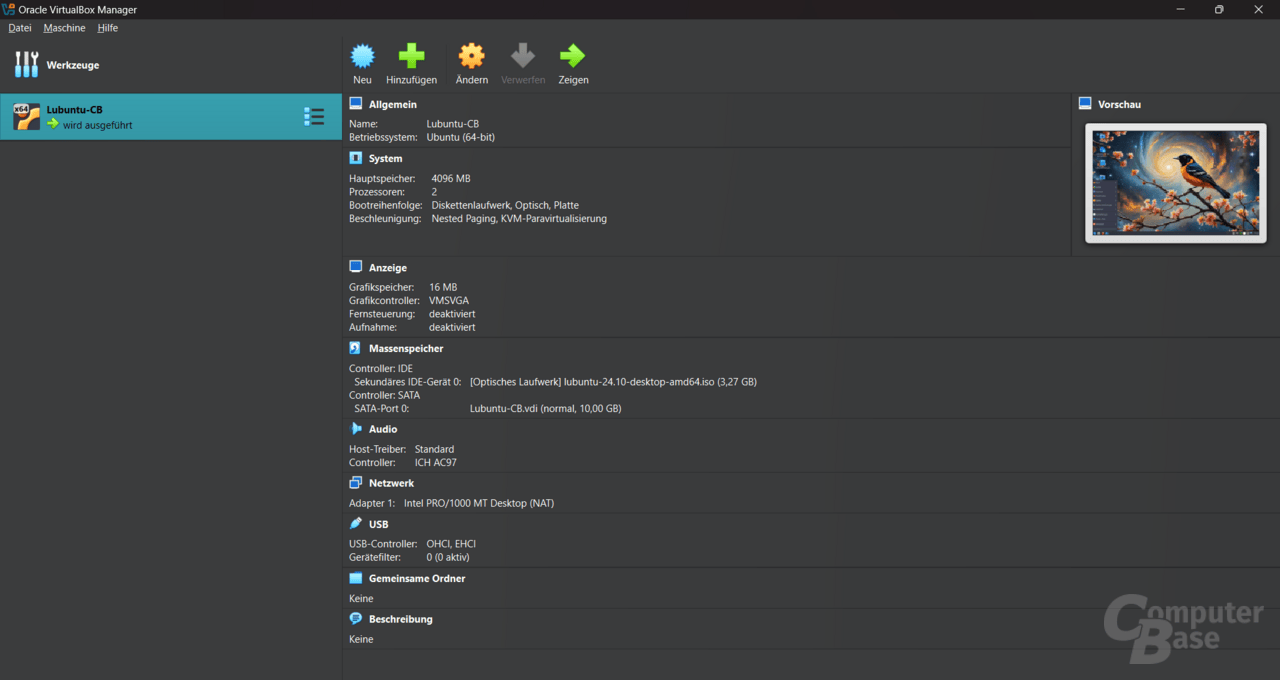This screenshot has height=680, width=1280.
Task: Click the Gerätefilter value 0 (0 aktiv)
Action: click(448, 557)
